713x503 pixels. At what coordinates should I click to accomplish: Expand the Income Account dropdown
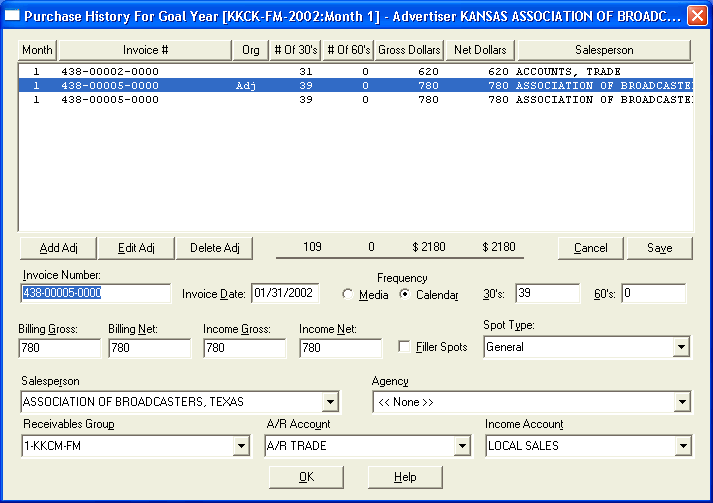coord(683,446)
